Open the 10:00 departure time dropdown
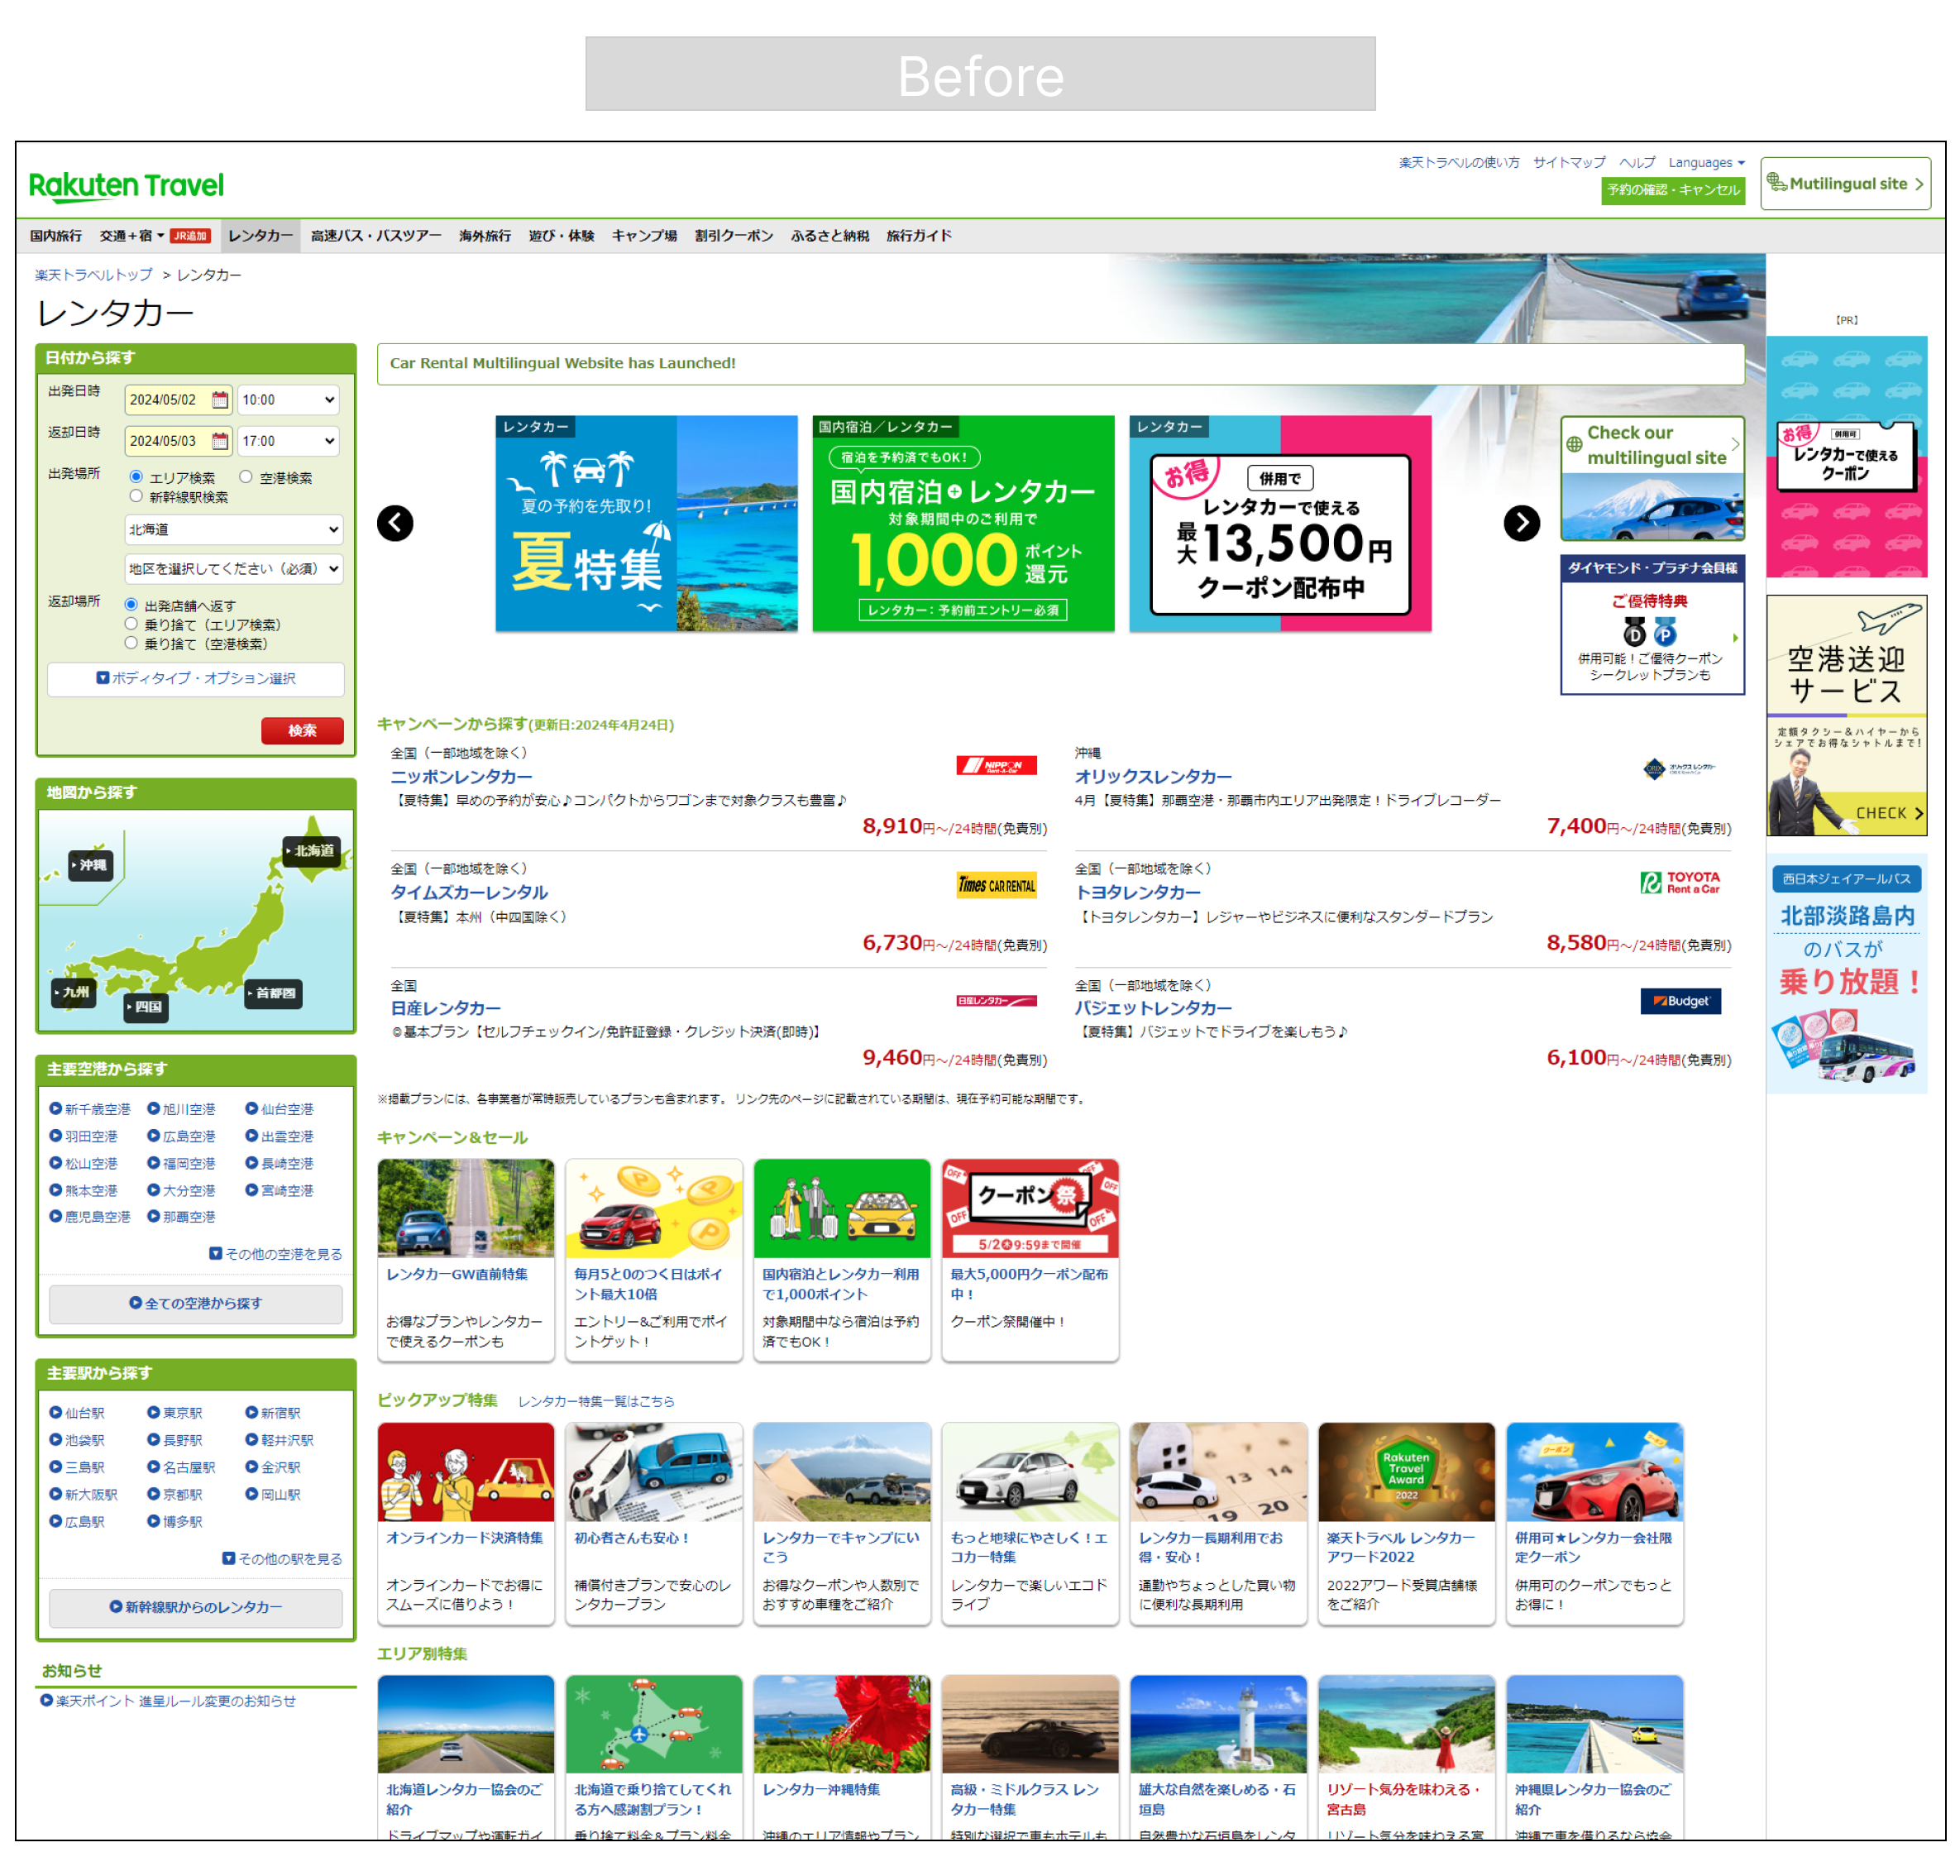This screenshot has height=1876, width=1960. click(289, 400)
